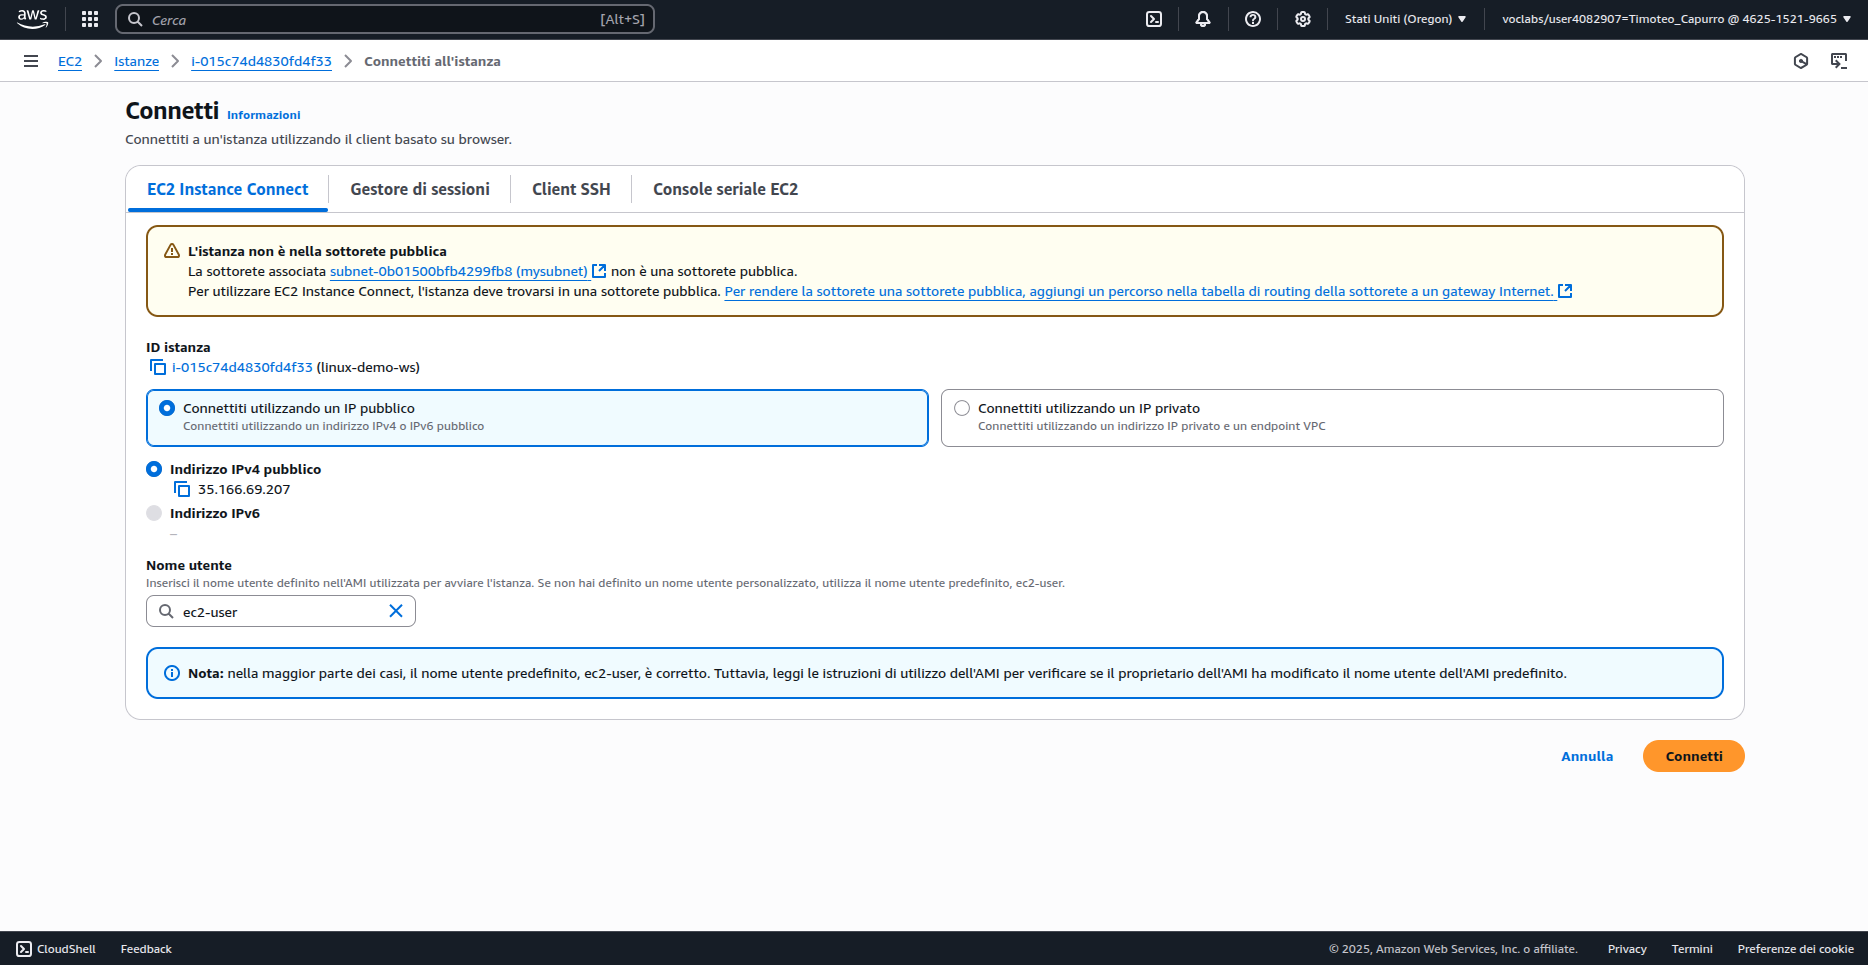
Task: Launch CloudShell from the top bar icon
Action: click(x=1154, y=19)
